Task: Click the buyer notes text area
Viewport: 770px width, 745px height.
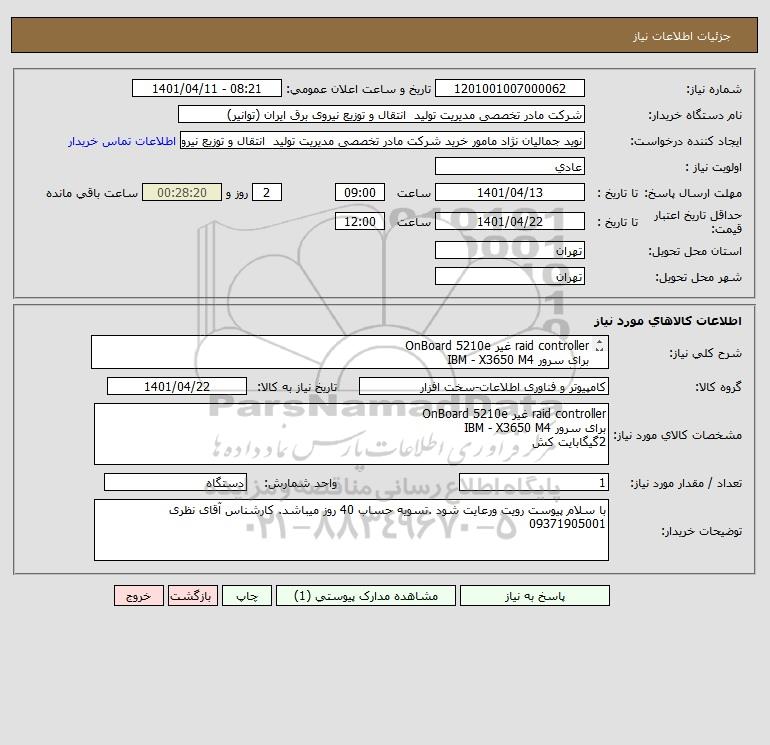Action: 351,530
